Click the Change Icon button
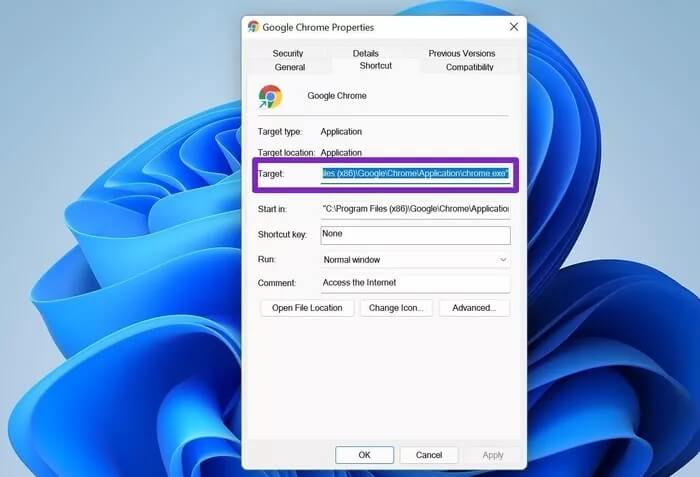This screenshot has height=477, width=700. coord(396,308)
